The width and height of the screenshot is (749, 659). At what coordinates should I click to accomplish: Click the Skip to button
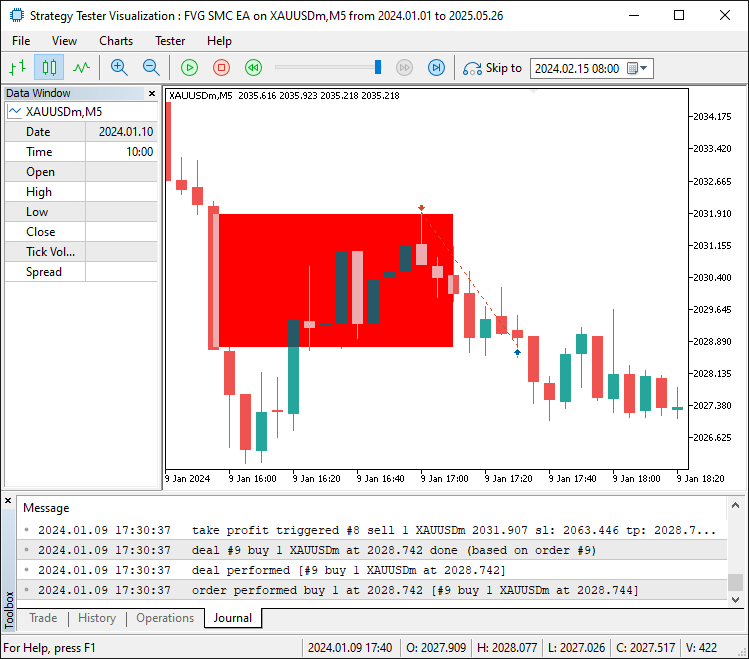493,68
